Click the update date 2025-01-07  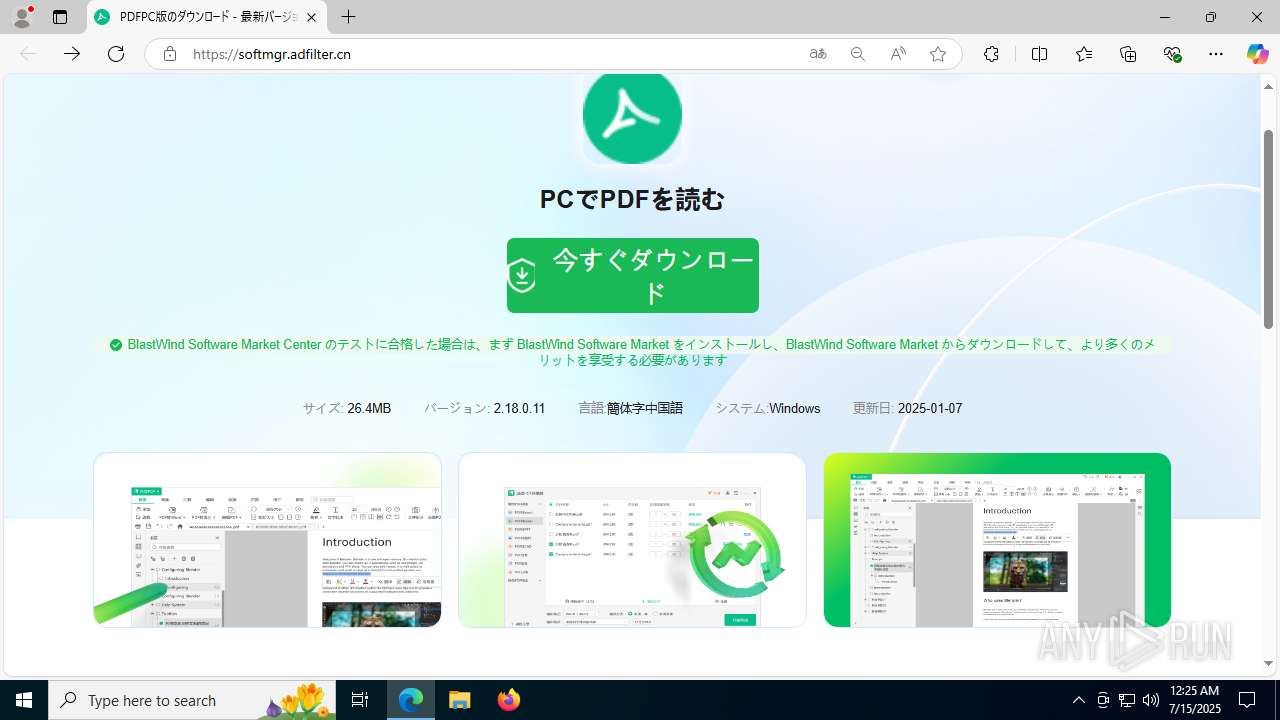(x=930, y=408)
